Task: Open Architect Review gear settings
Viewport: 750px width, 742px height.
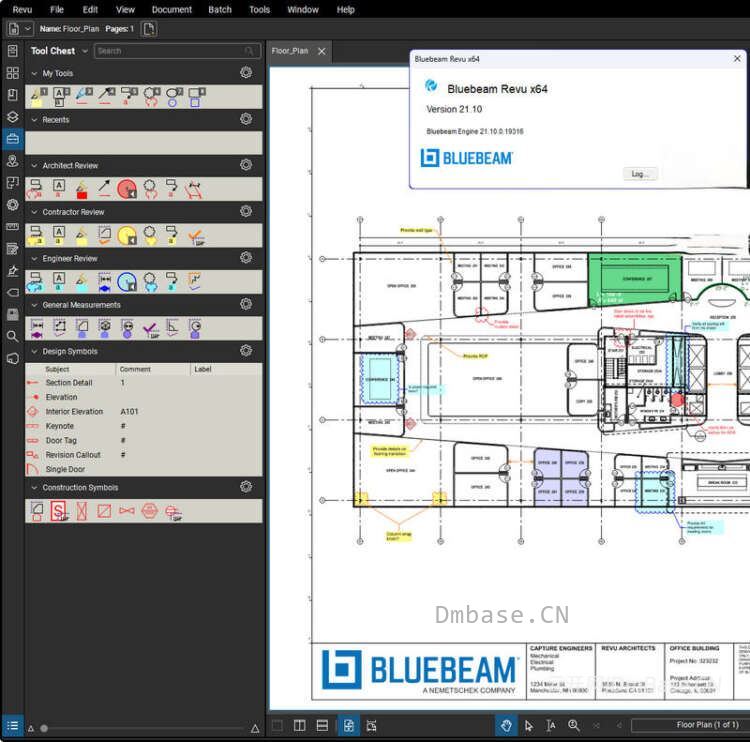Action: pyautogui.click(x=246, y=165)
